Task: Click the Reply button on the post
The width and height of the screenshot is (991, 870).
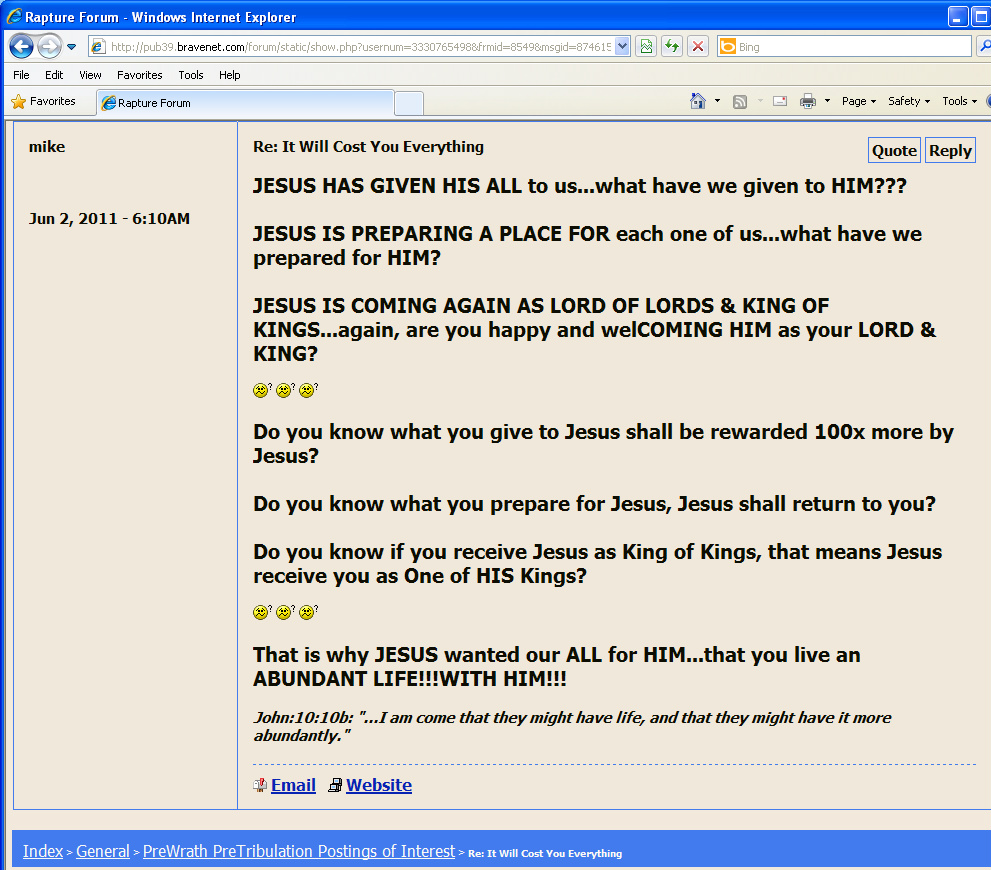Action: (x=950, y=150)
